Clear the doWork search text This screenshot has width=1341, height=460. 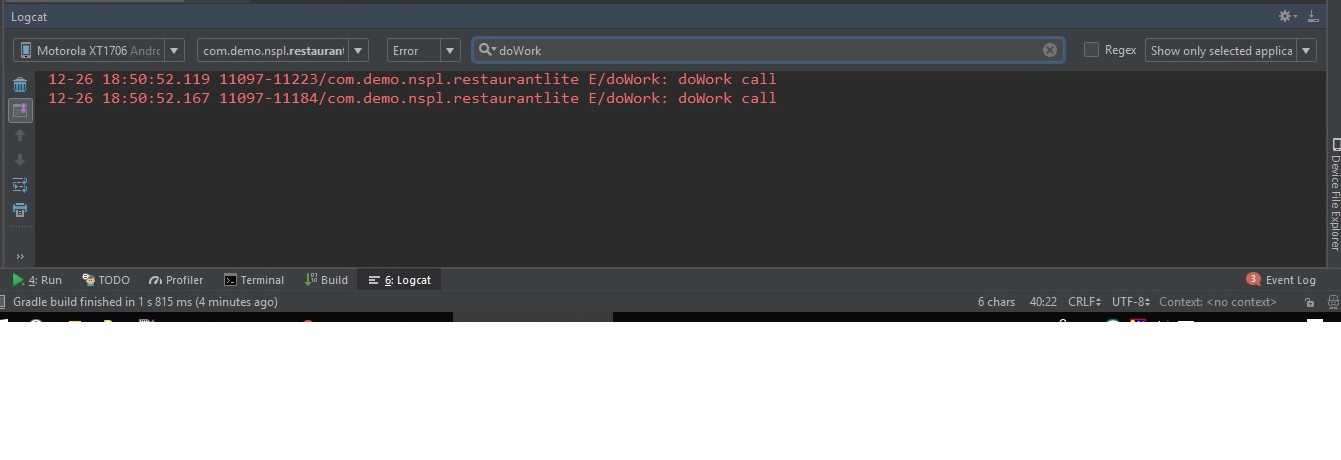(x=1050, y=50)
